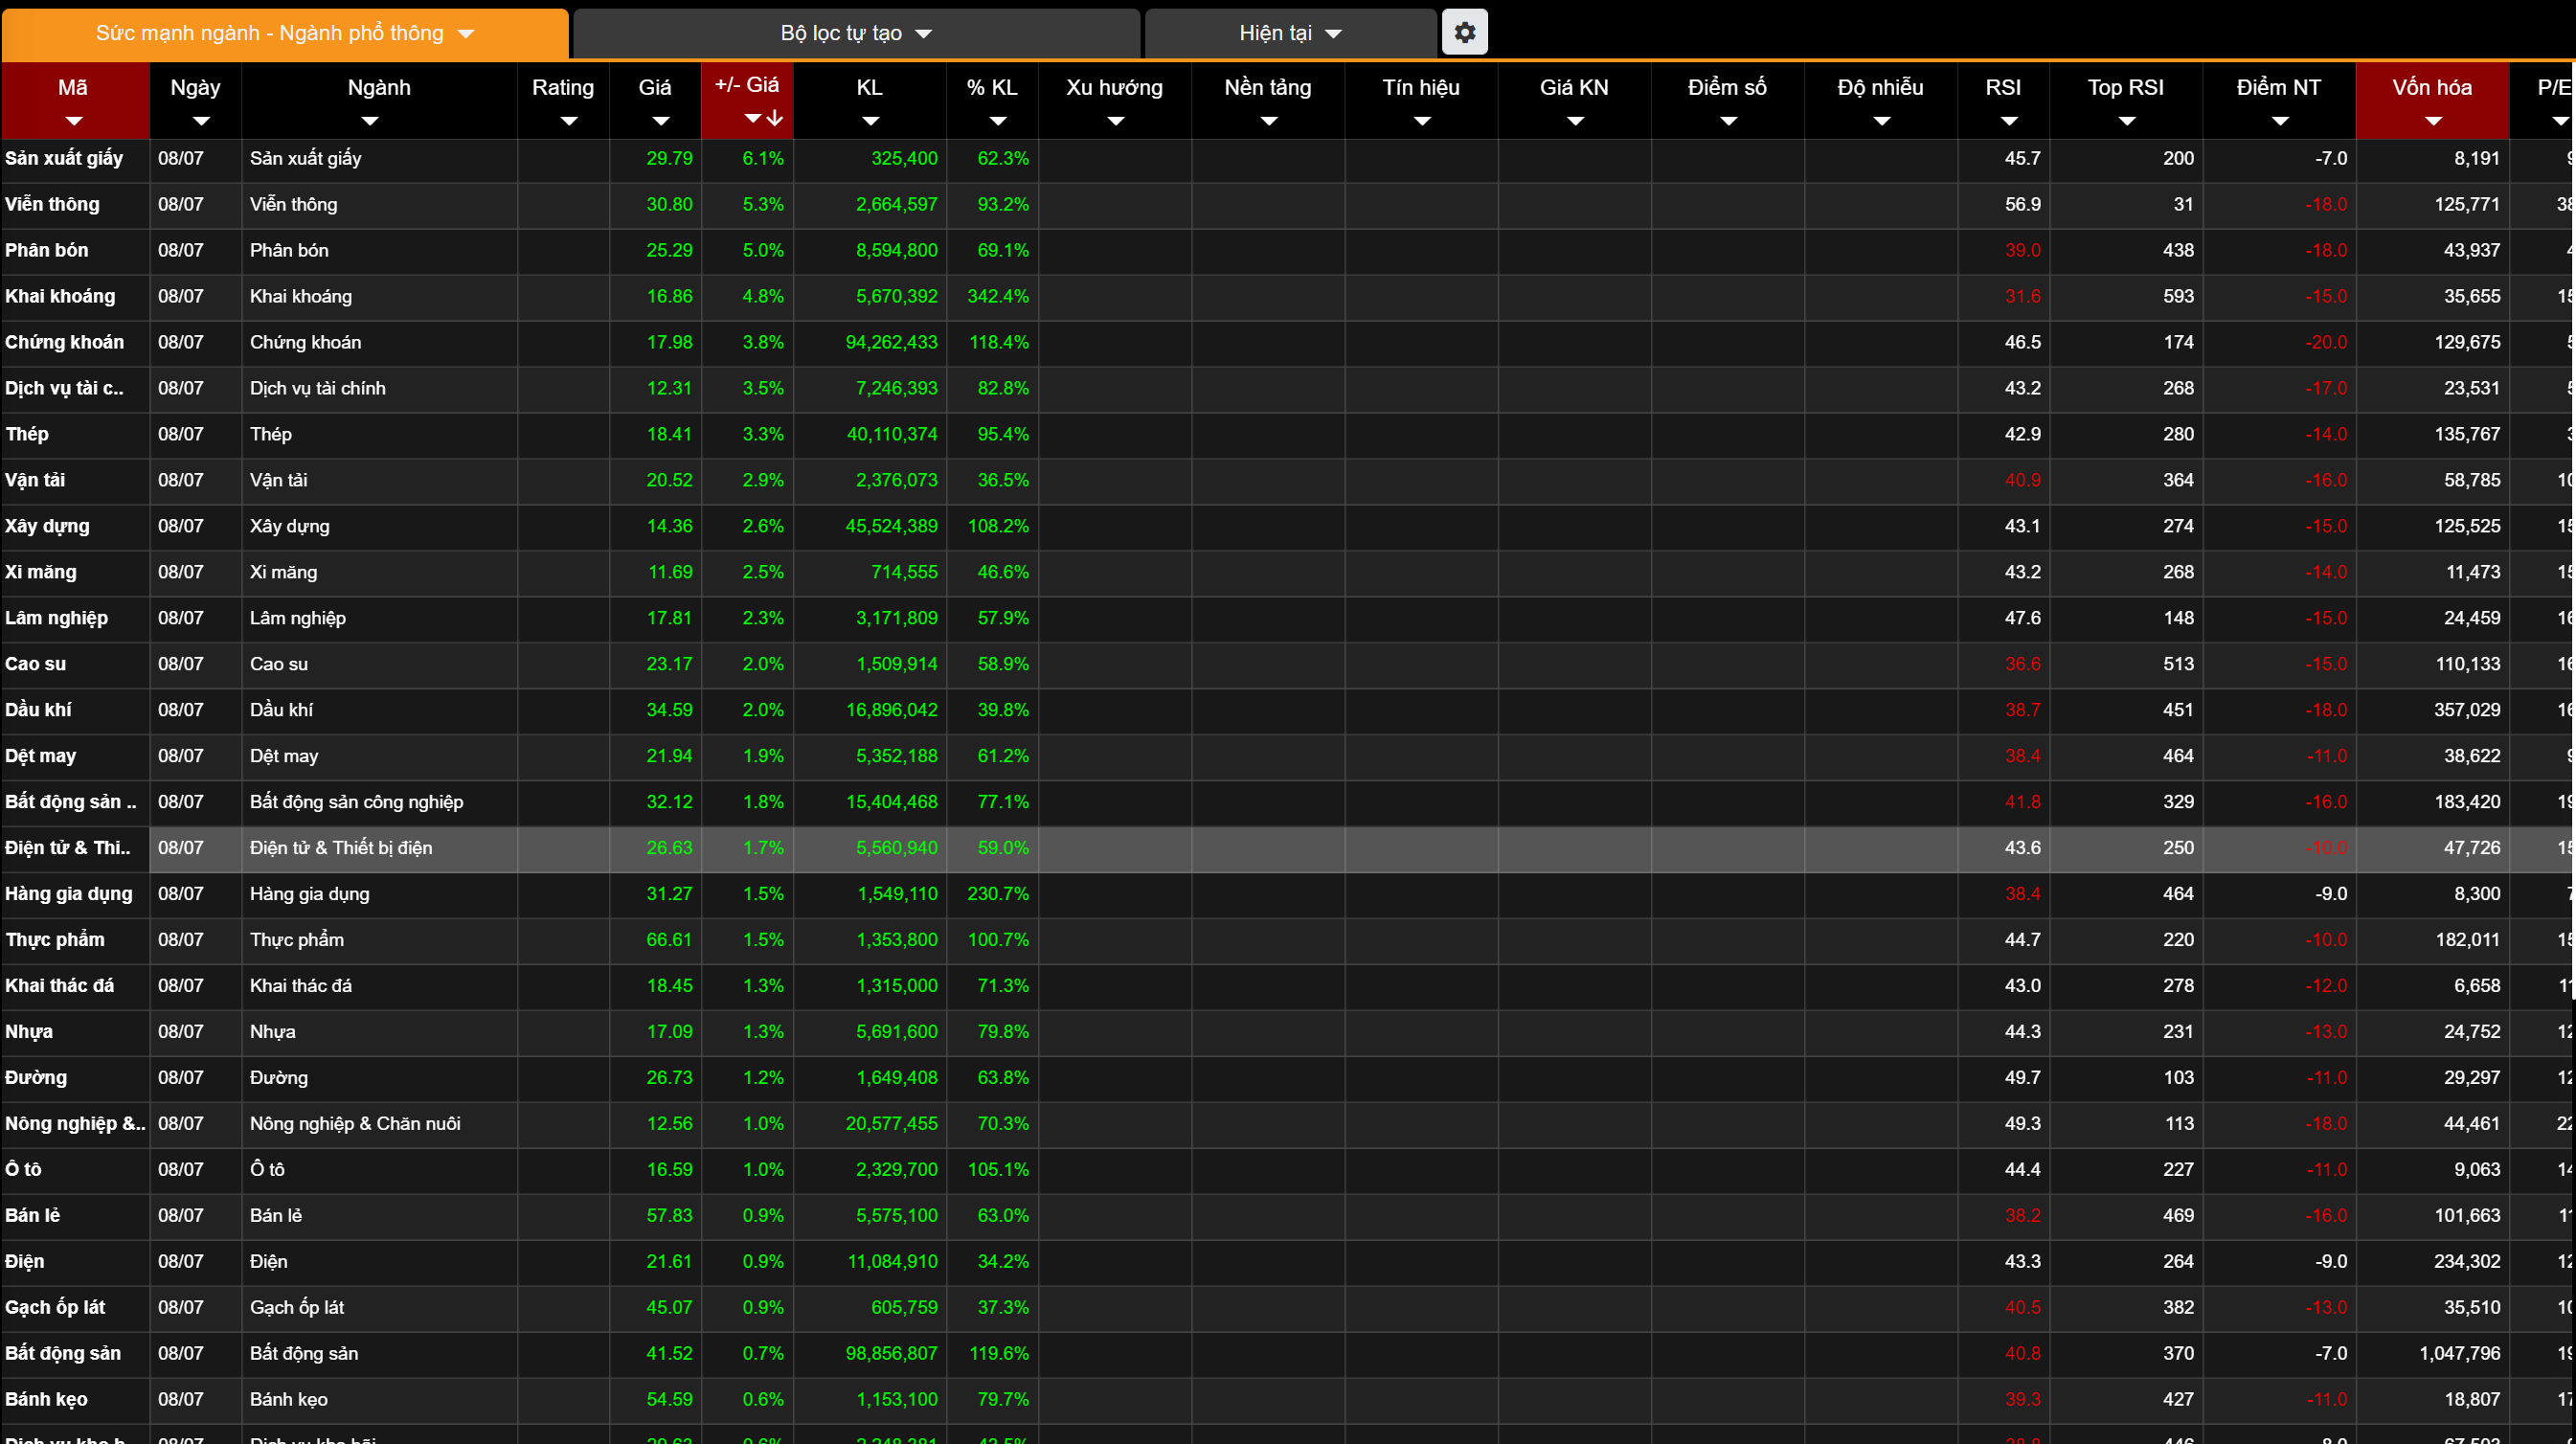This screenshot has height=1444, width=2576.
Task: Select highlighted Điện tử & Thiết bị điện row
Action: point(340,848)
